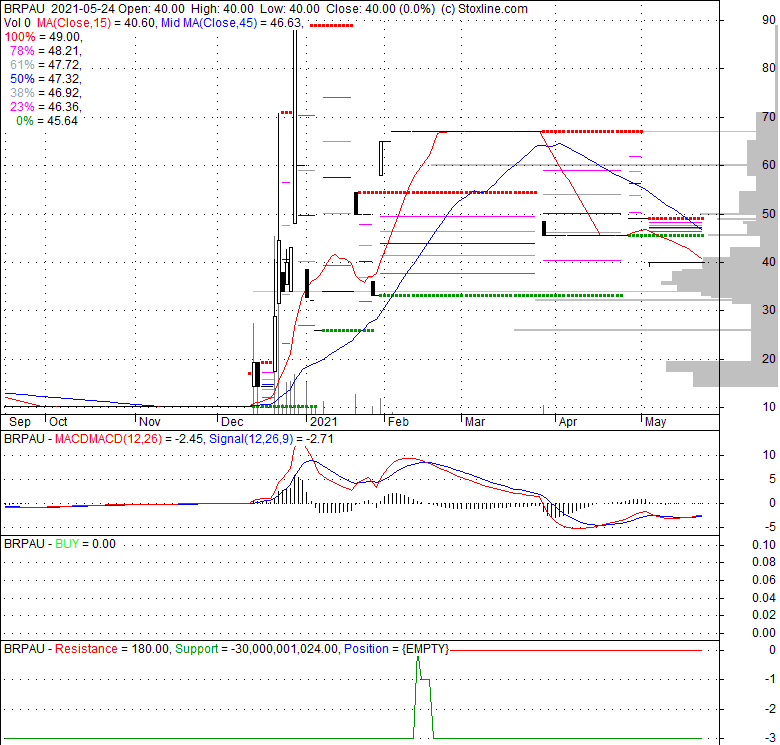Select the '50% = 47.32' Fibonacci level
This screenshot has width=780, height=745.
click(x=45, y=79)
